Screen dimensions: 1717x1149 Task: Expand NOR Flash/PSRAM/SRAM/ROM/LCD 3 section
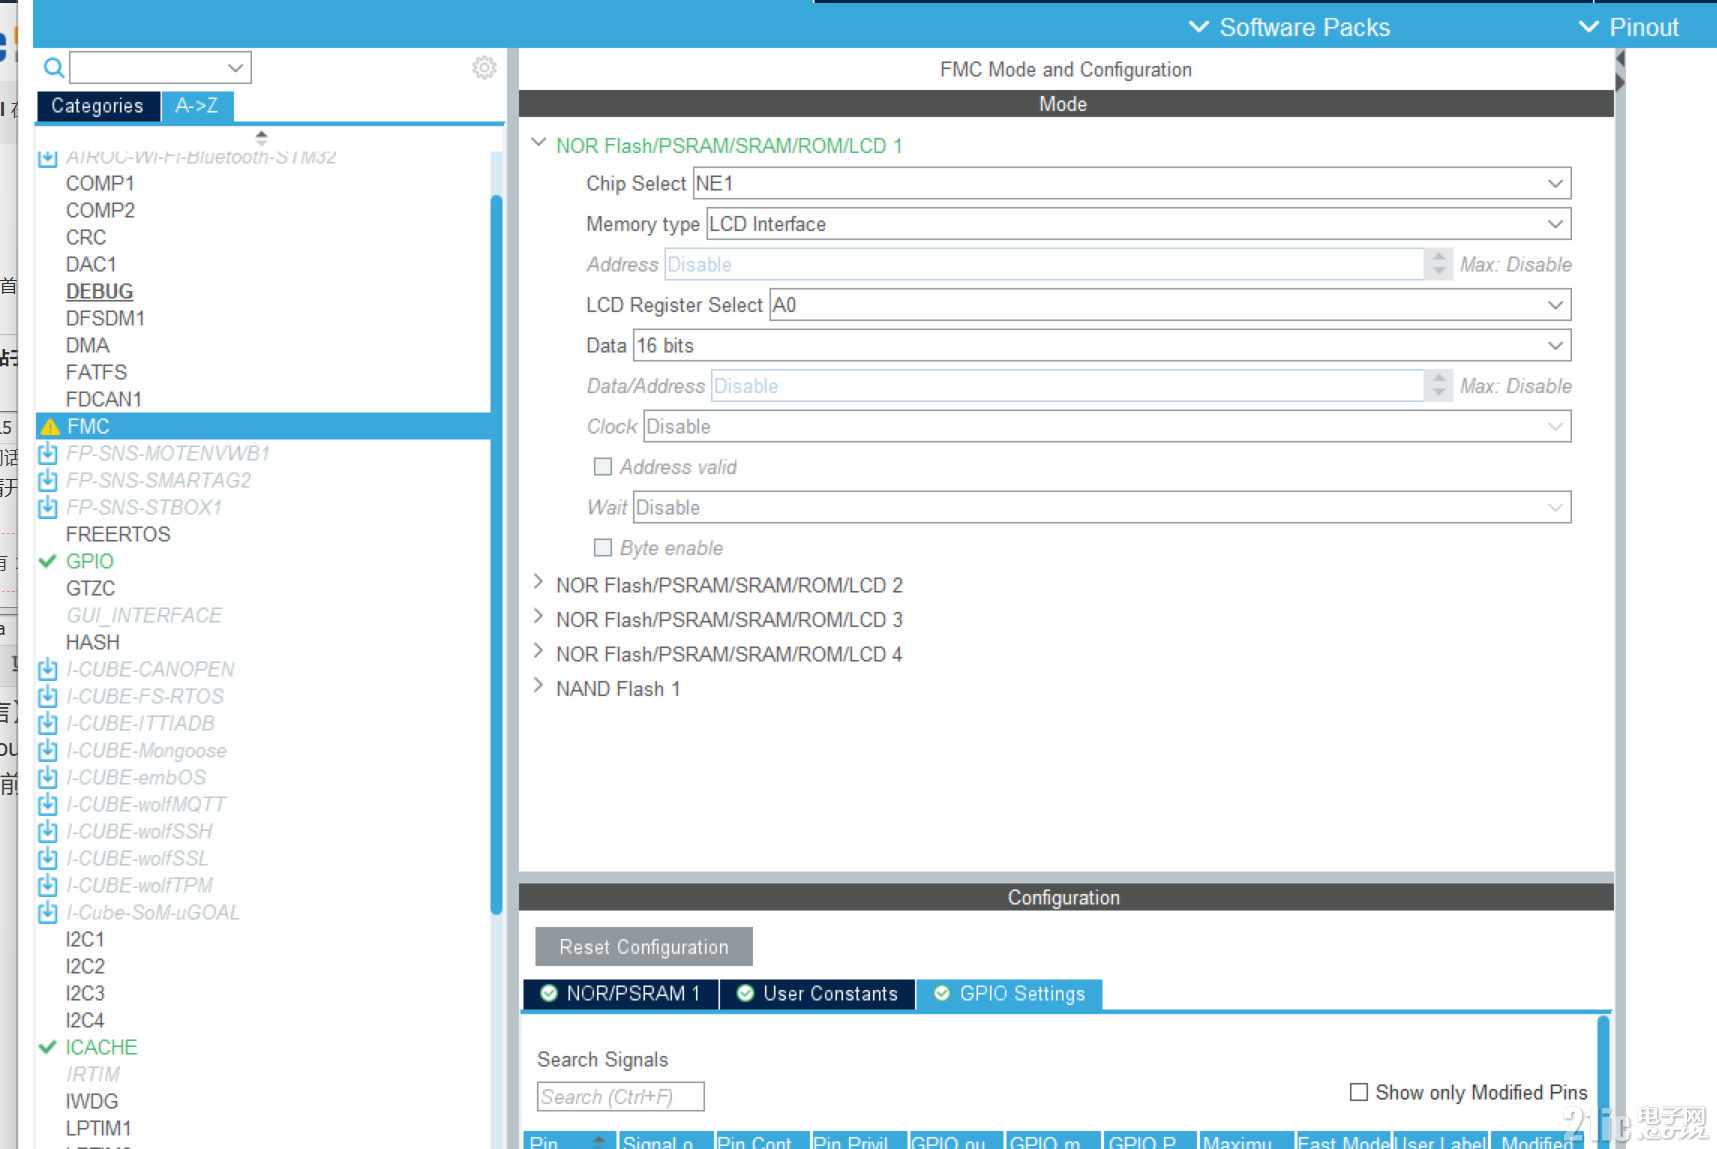coord(539,618)
